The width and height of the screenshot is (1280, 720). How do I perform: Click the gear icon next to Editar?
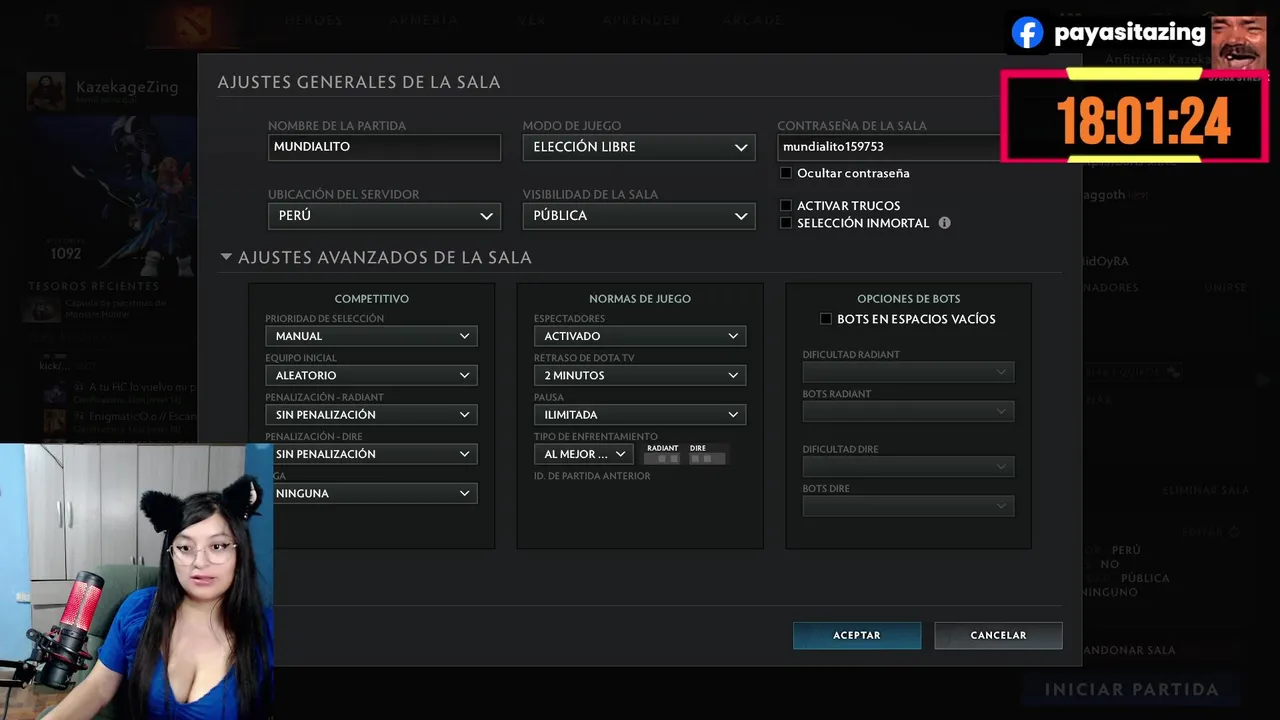tap(1234, 532)
